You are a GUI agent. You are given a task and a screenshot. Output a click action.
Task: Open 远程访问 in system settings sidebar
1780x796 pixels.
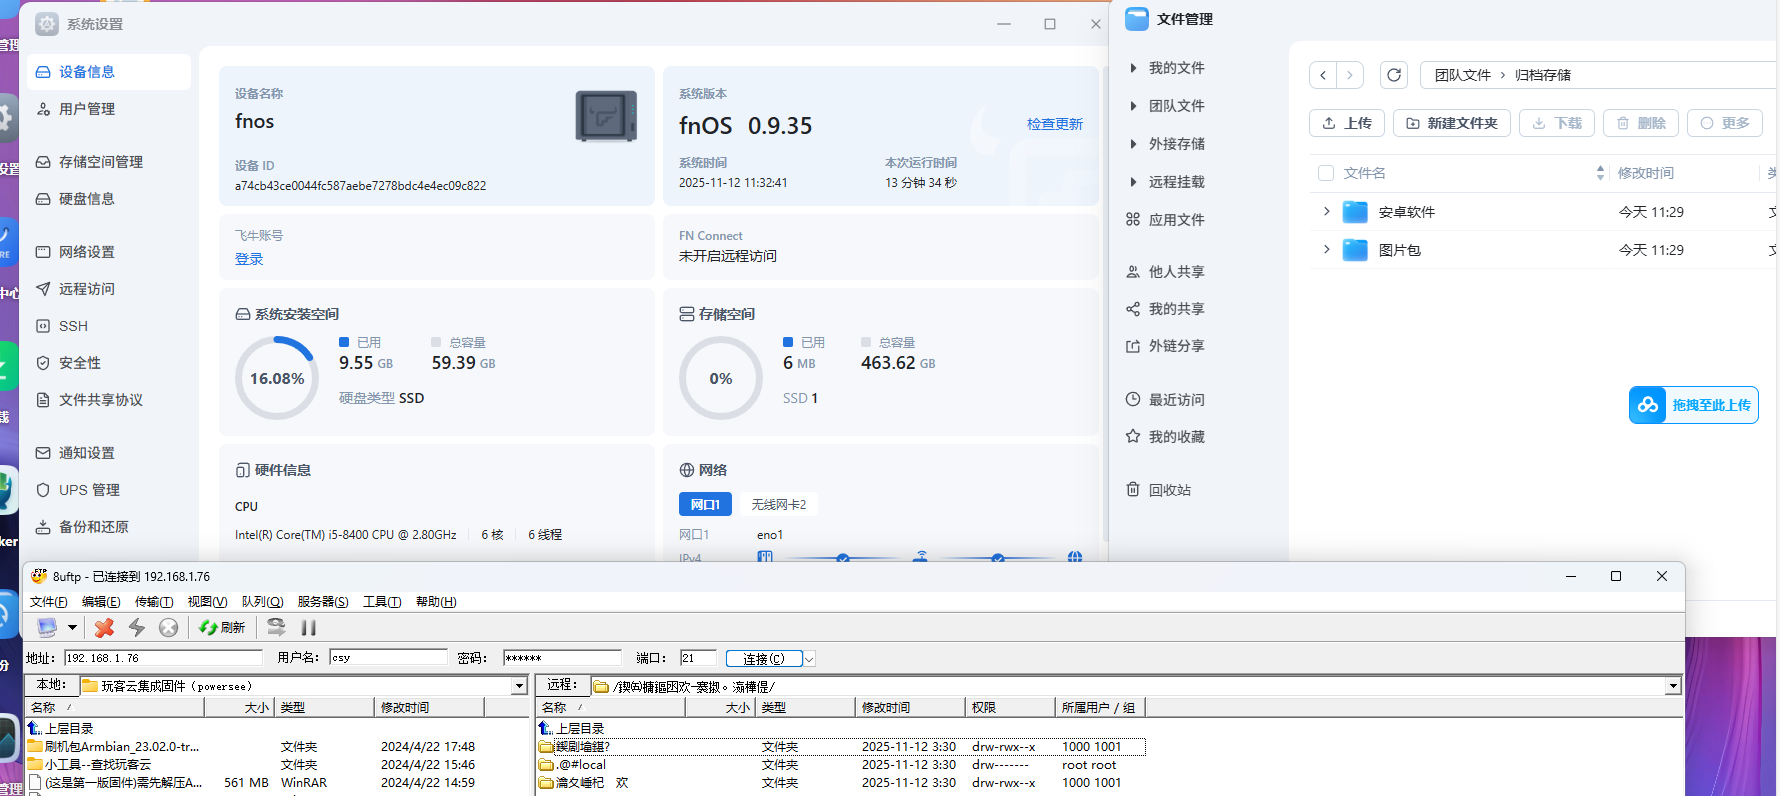click(x=109, y=289)
